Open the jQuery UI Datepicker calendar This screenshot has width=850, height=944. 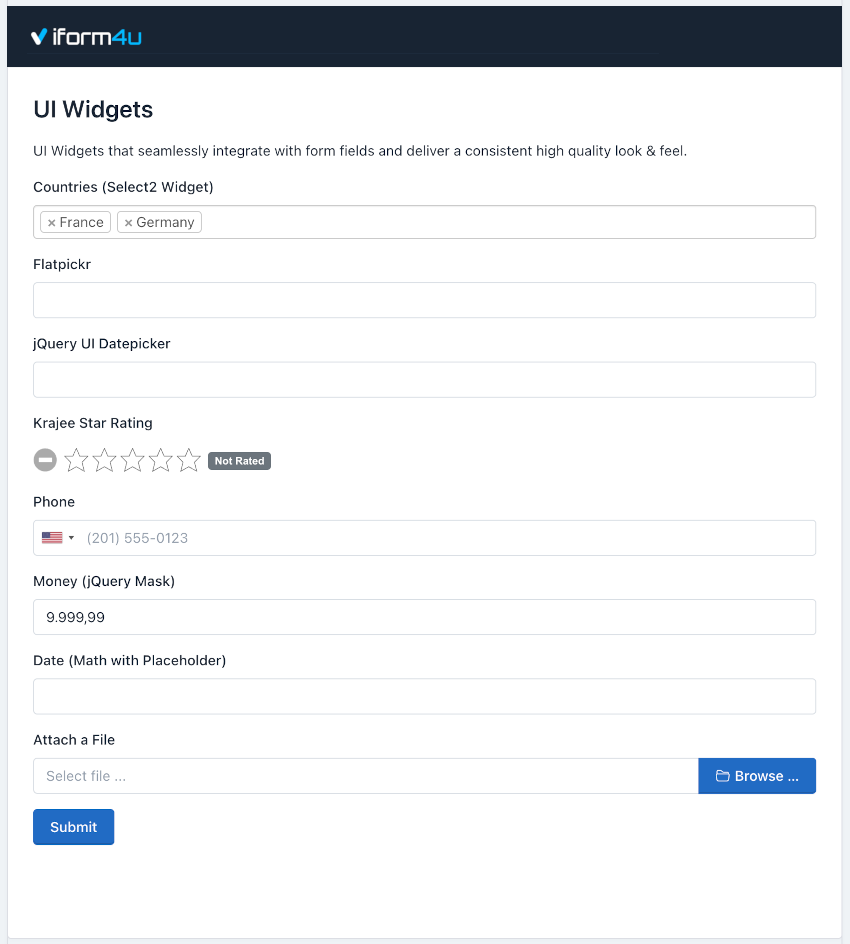click(424, 379)
